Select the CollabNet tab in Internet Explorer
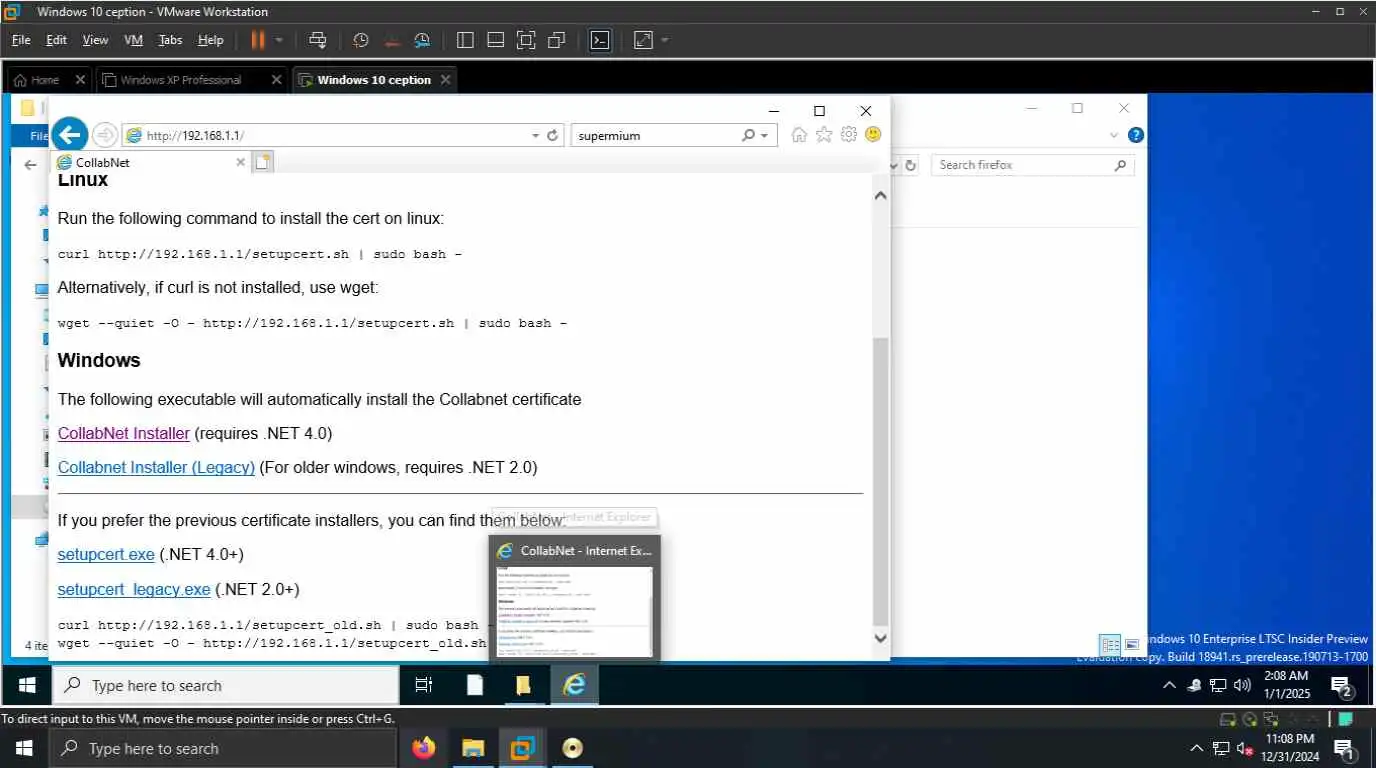1376x768 pixels. [150, 162]
